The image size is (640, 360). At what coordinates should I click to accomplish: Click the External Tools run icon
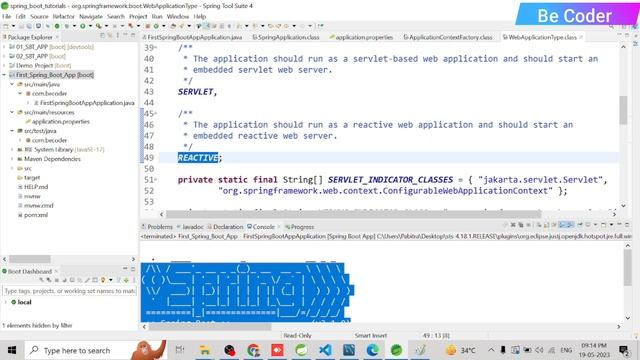[x=98, y=26]
